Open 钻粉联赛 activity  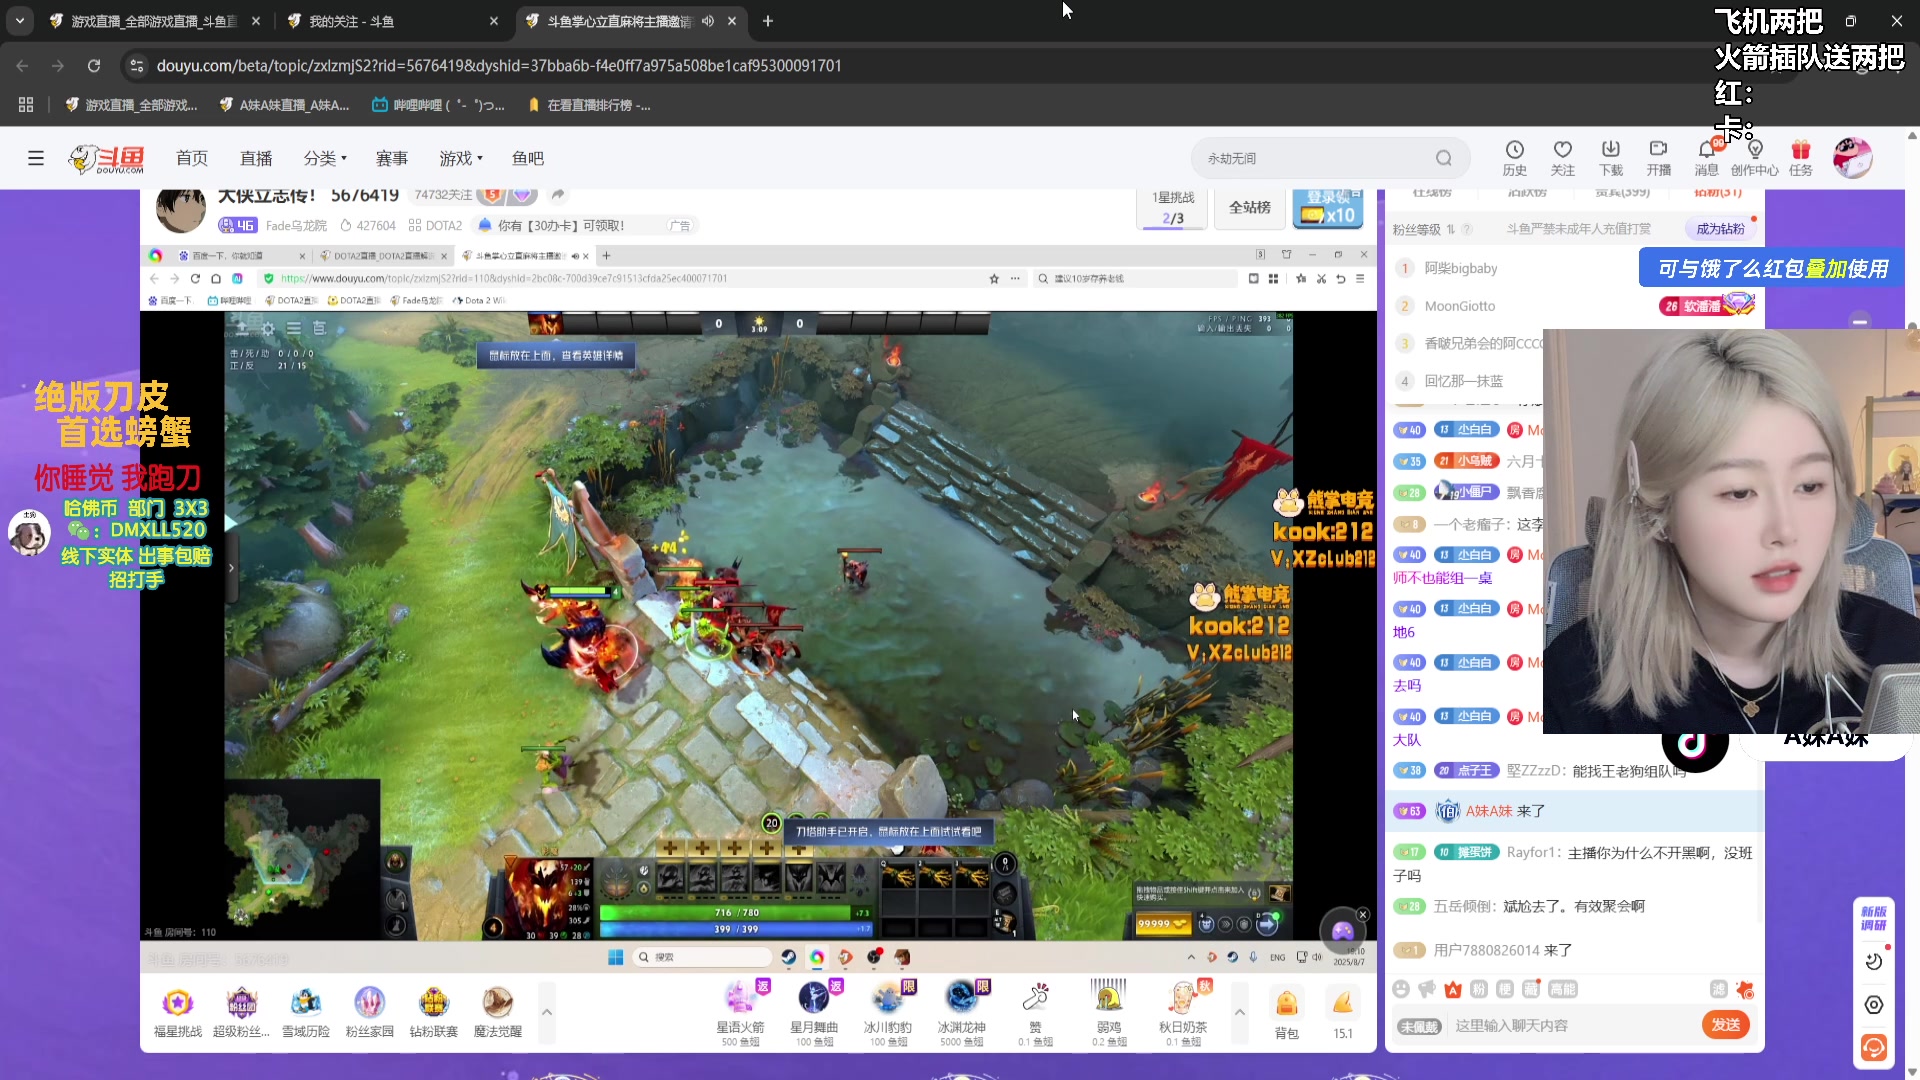coord(433,1012)
